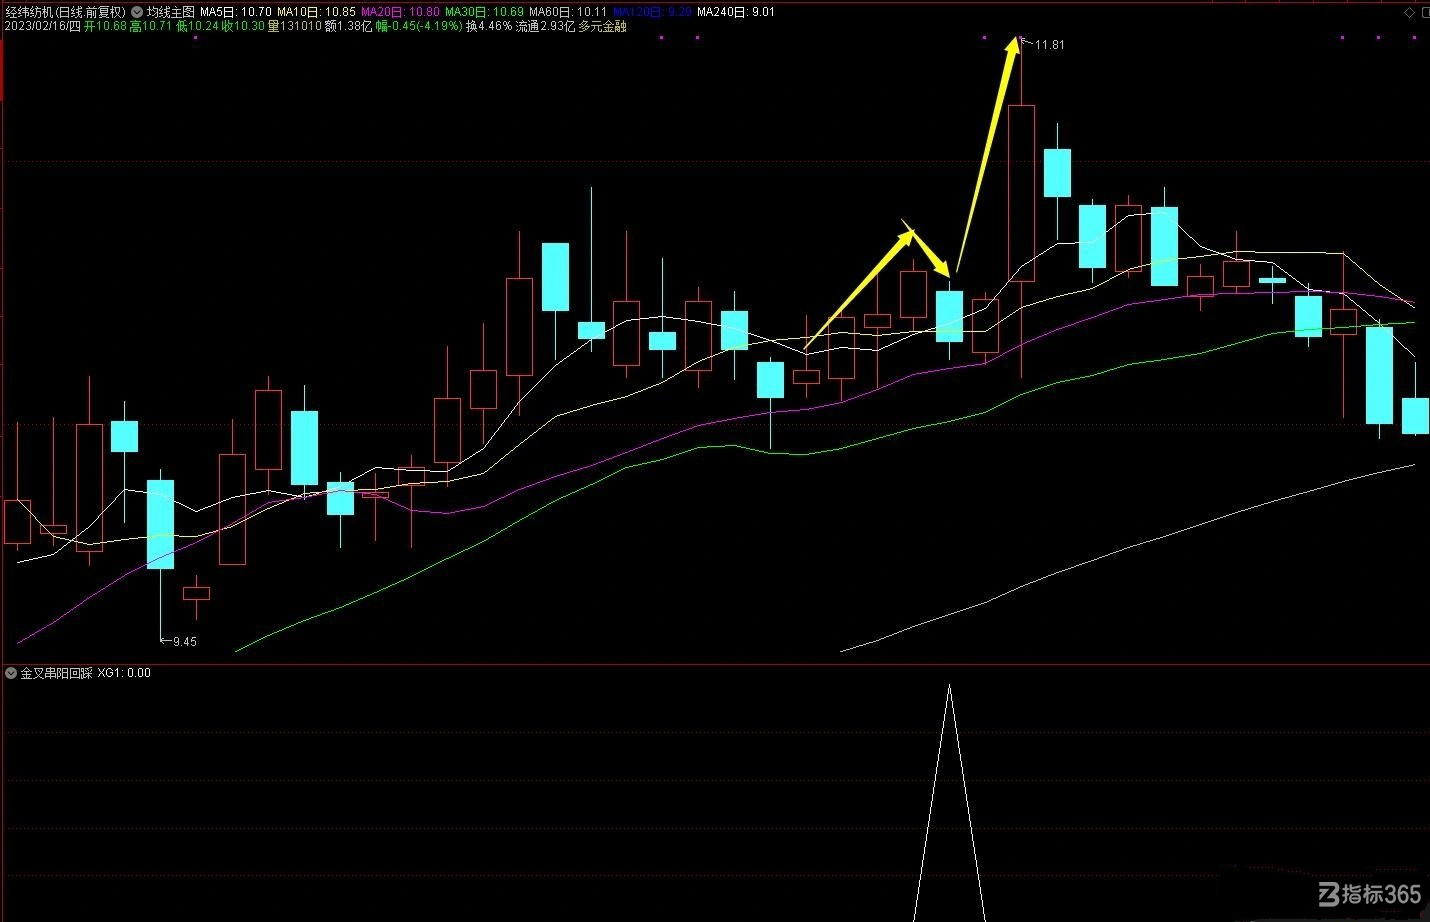The height and width of the screenshot is (922, 1430).
Task: Click the turnover amount 额1.38亿
Action: click(x=348, y=26)
